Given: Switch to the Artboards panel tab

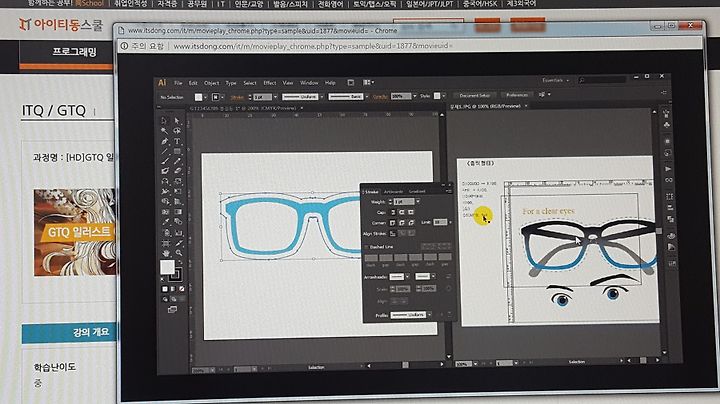Looking at the screenshot, I should click(394, 191).
